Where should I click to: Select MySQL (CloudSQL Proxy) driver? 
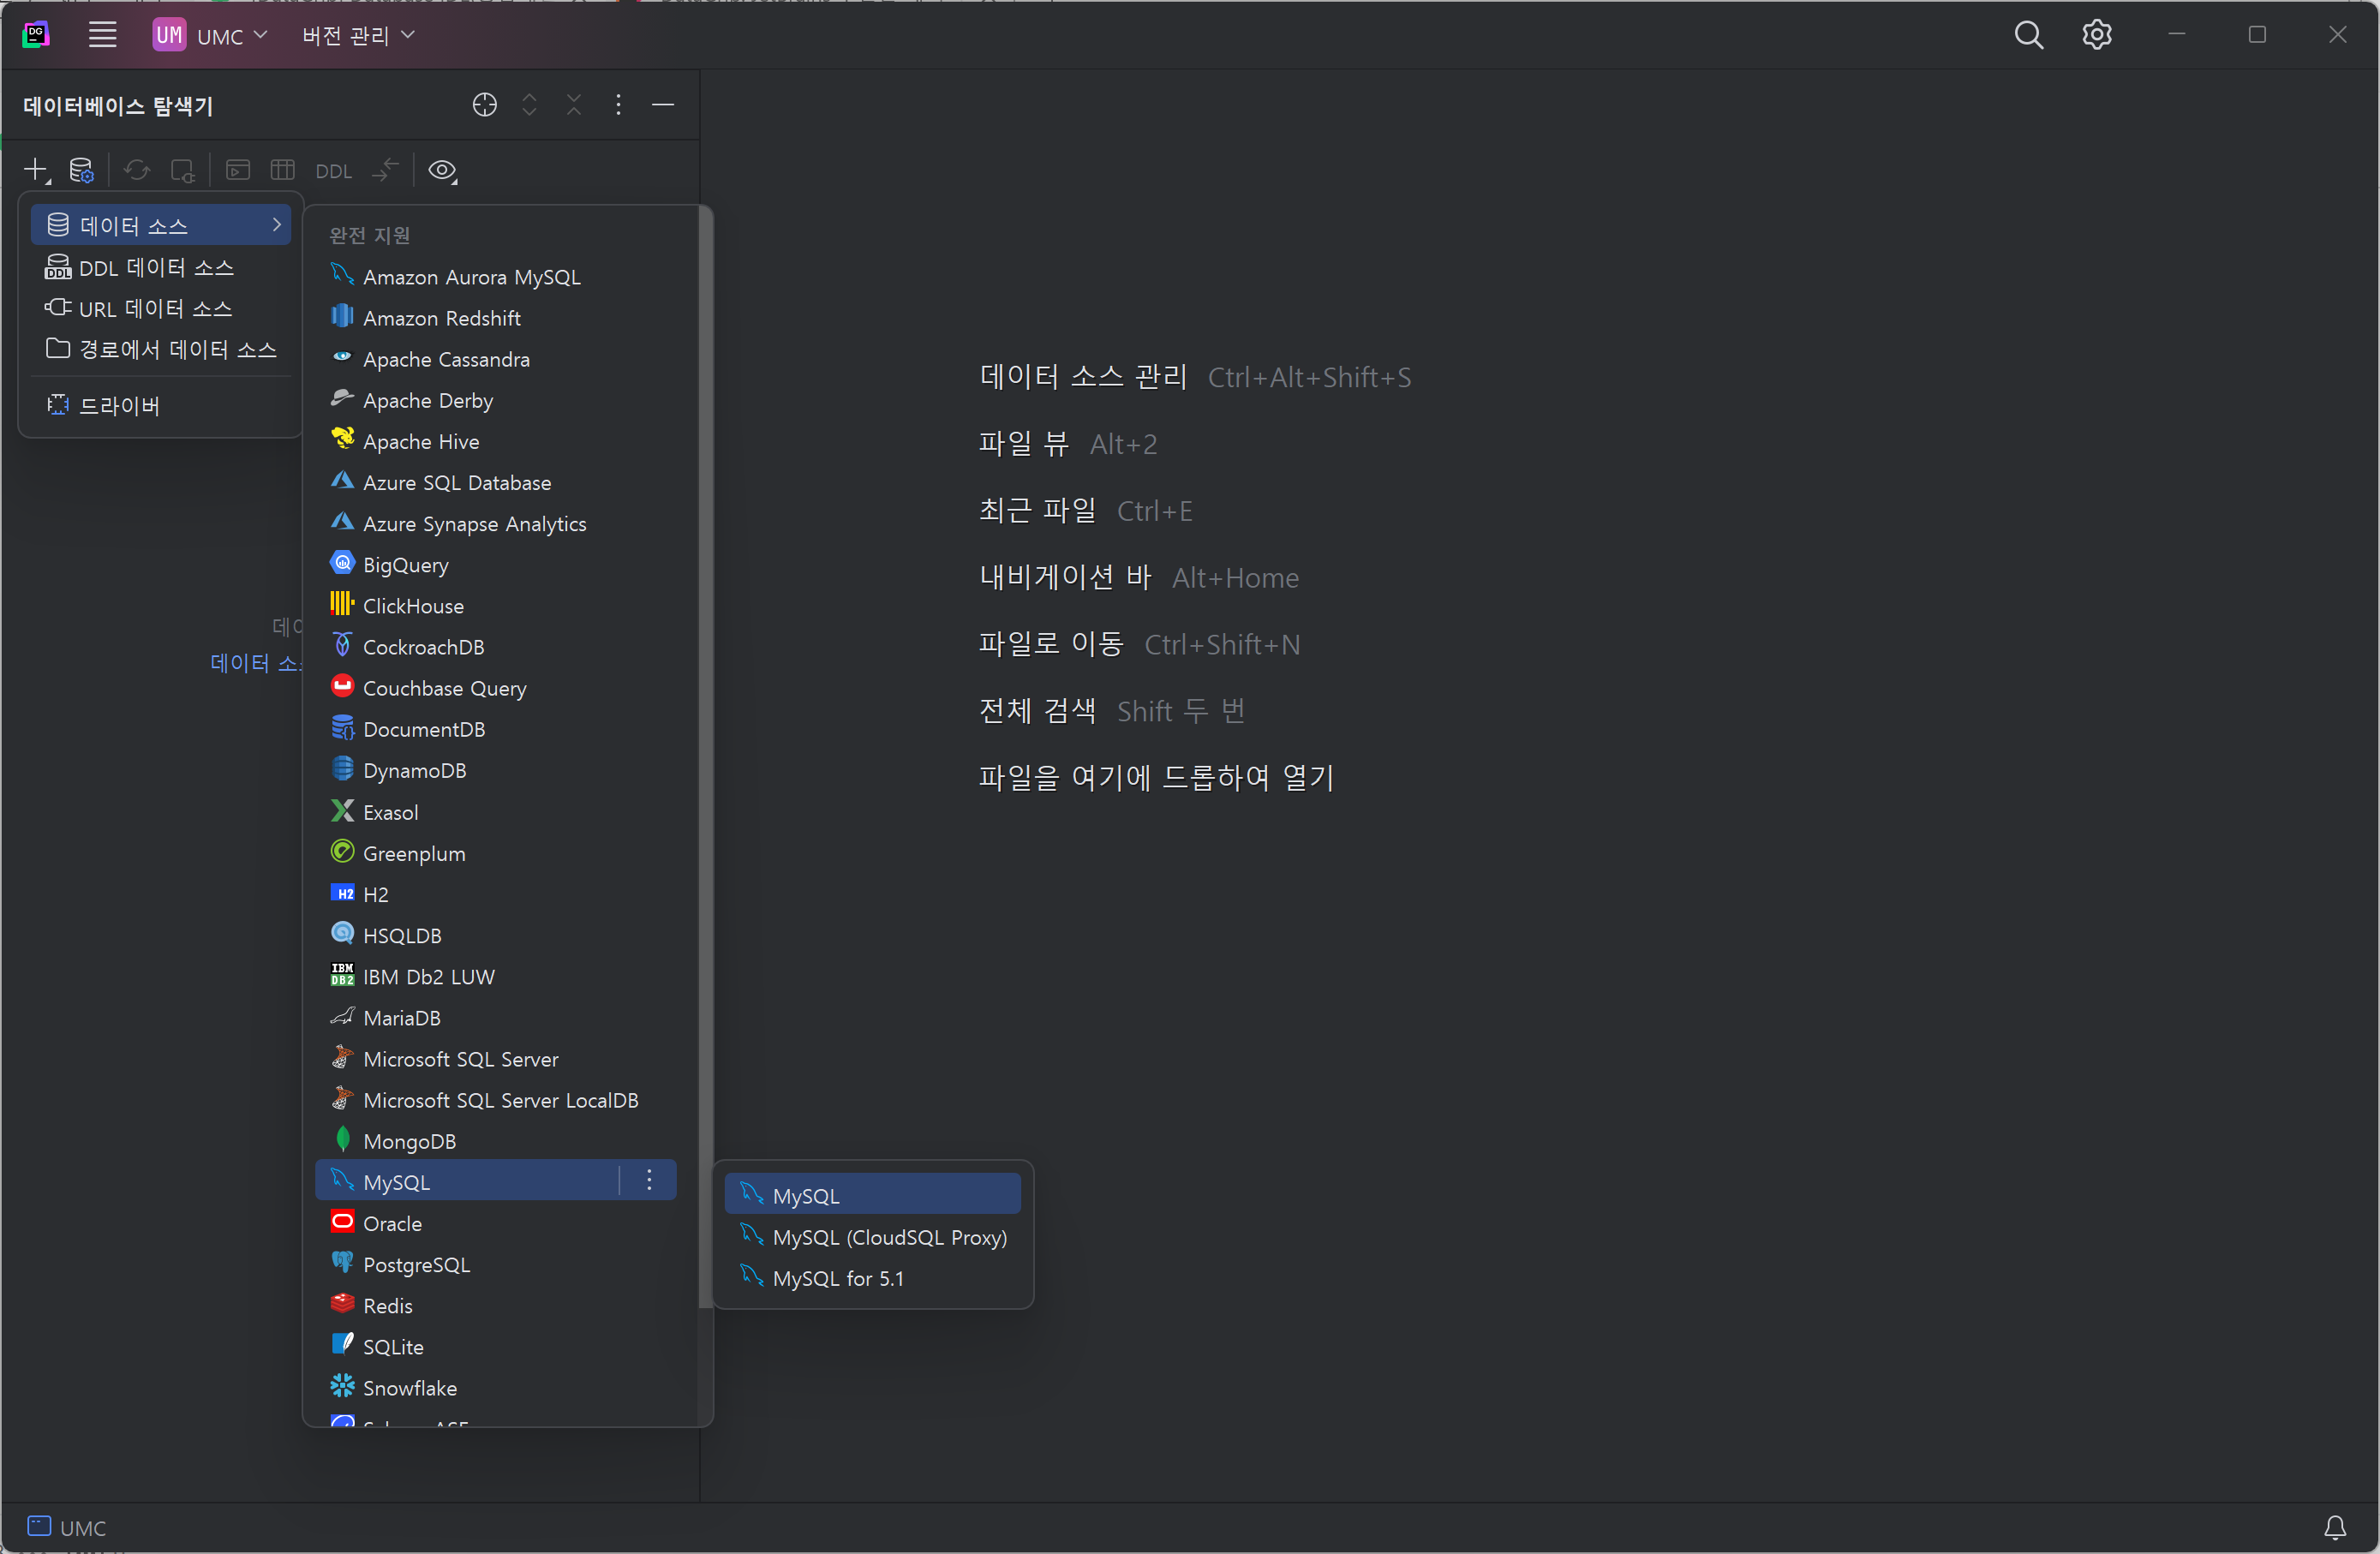click(x=872, y=1236)
